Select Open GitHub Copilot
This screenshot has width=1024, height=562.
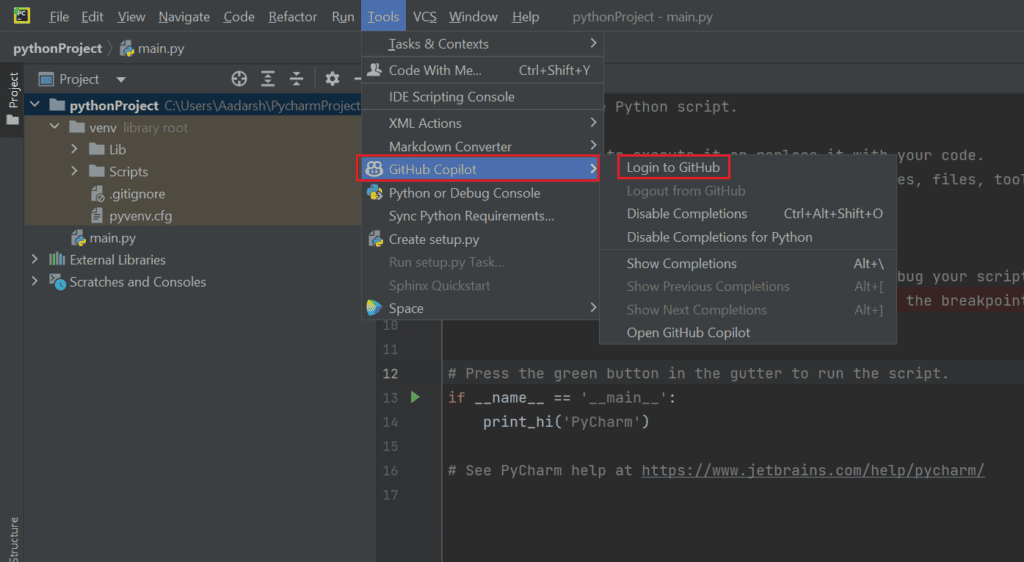coord(748,332)
